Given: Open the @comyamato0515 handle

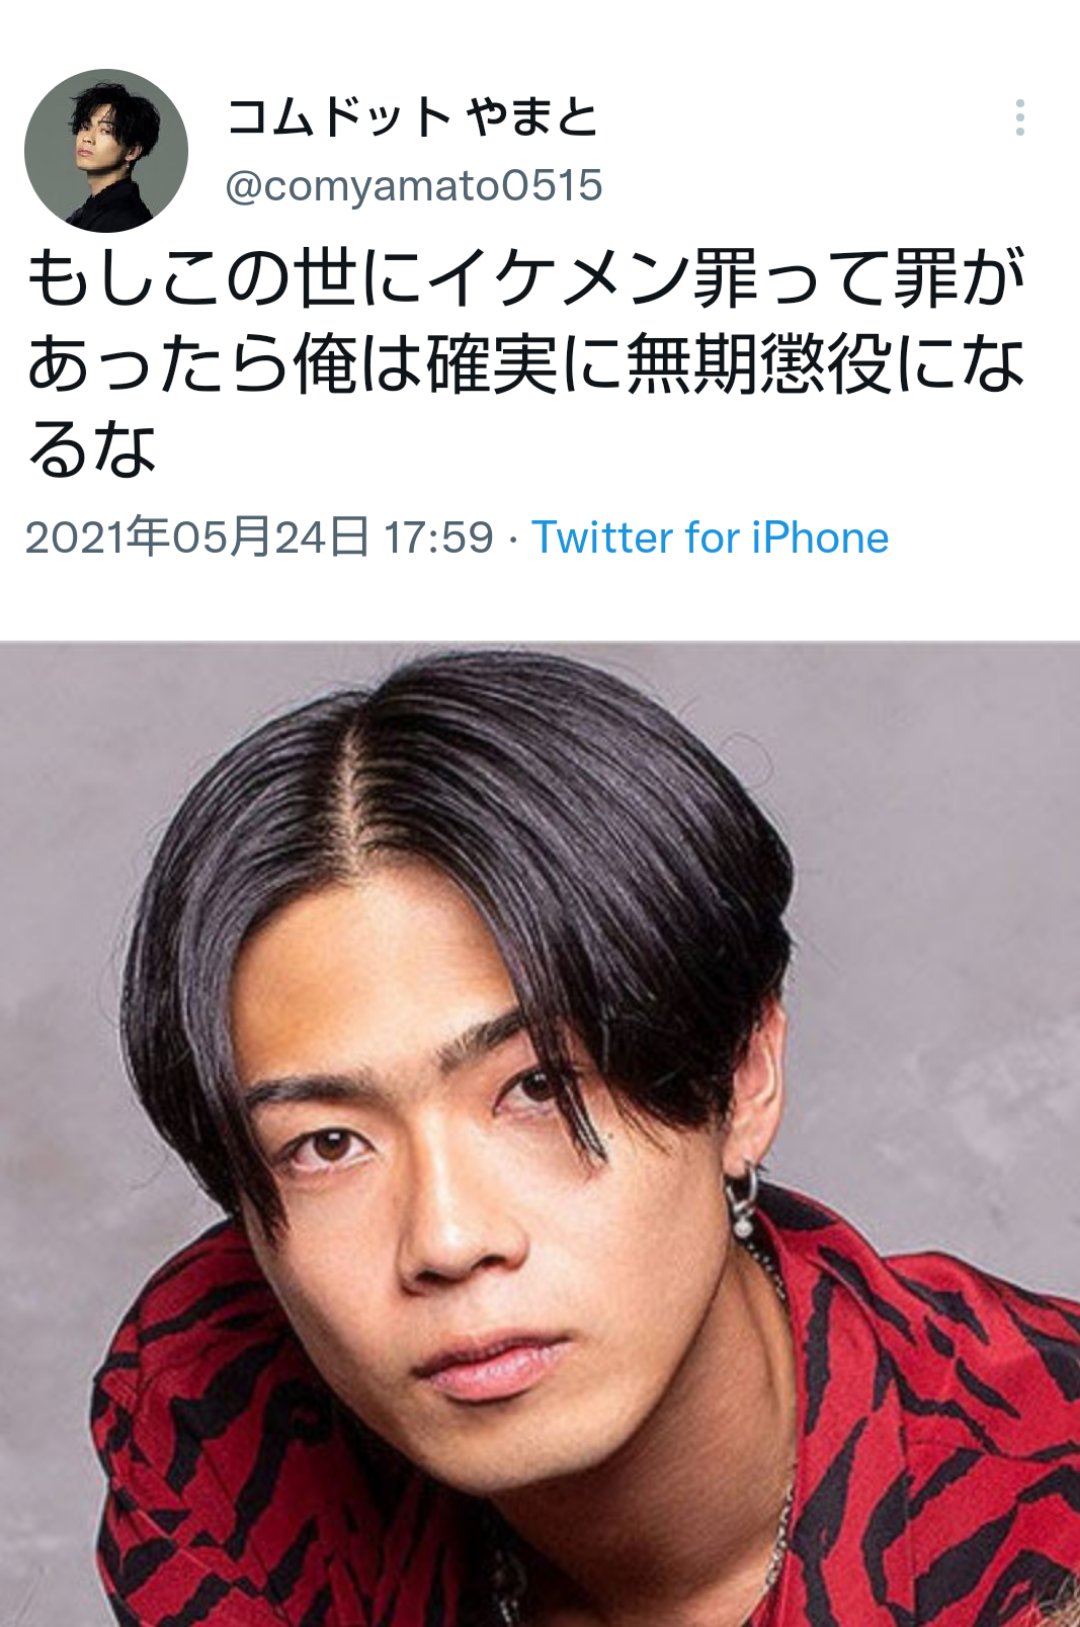Looking at the screenshot, I should pos(414,186).
